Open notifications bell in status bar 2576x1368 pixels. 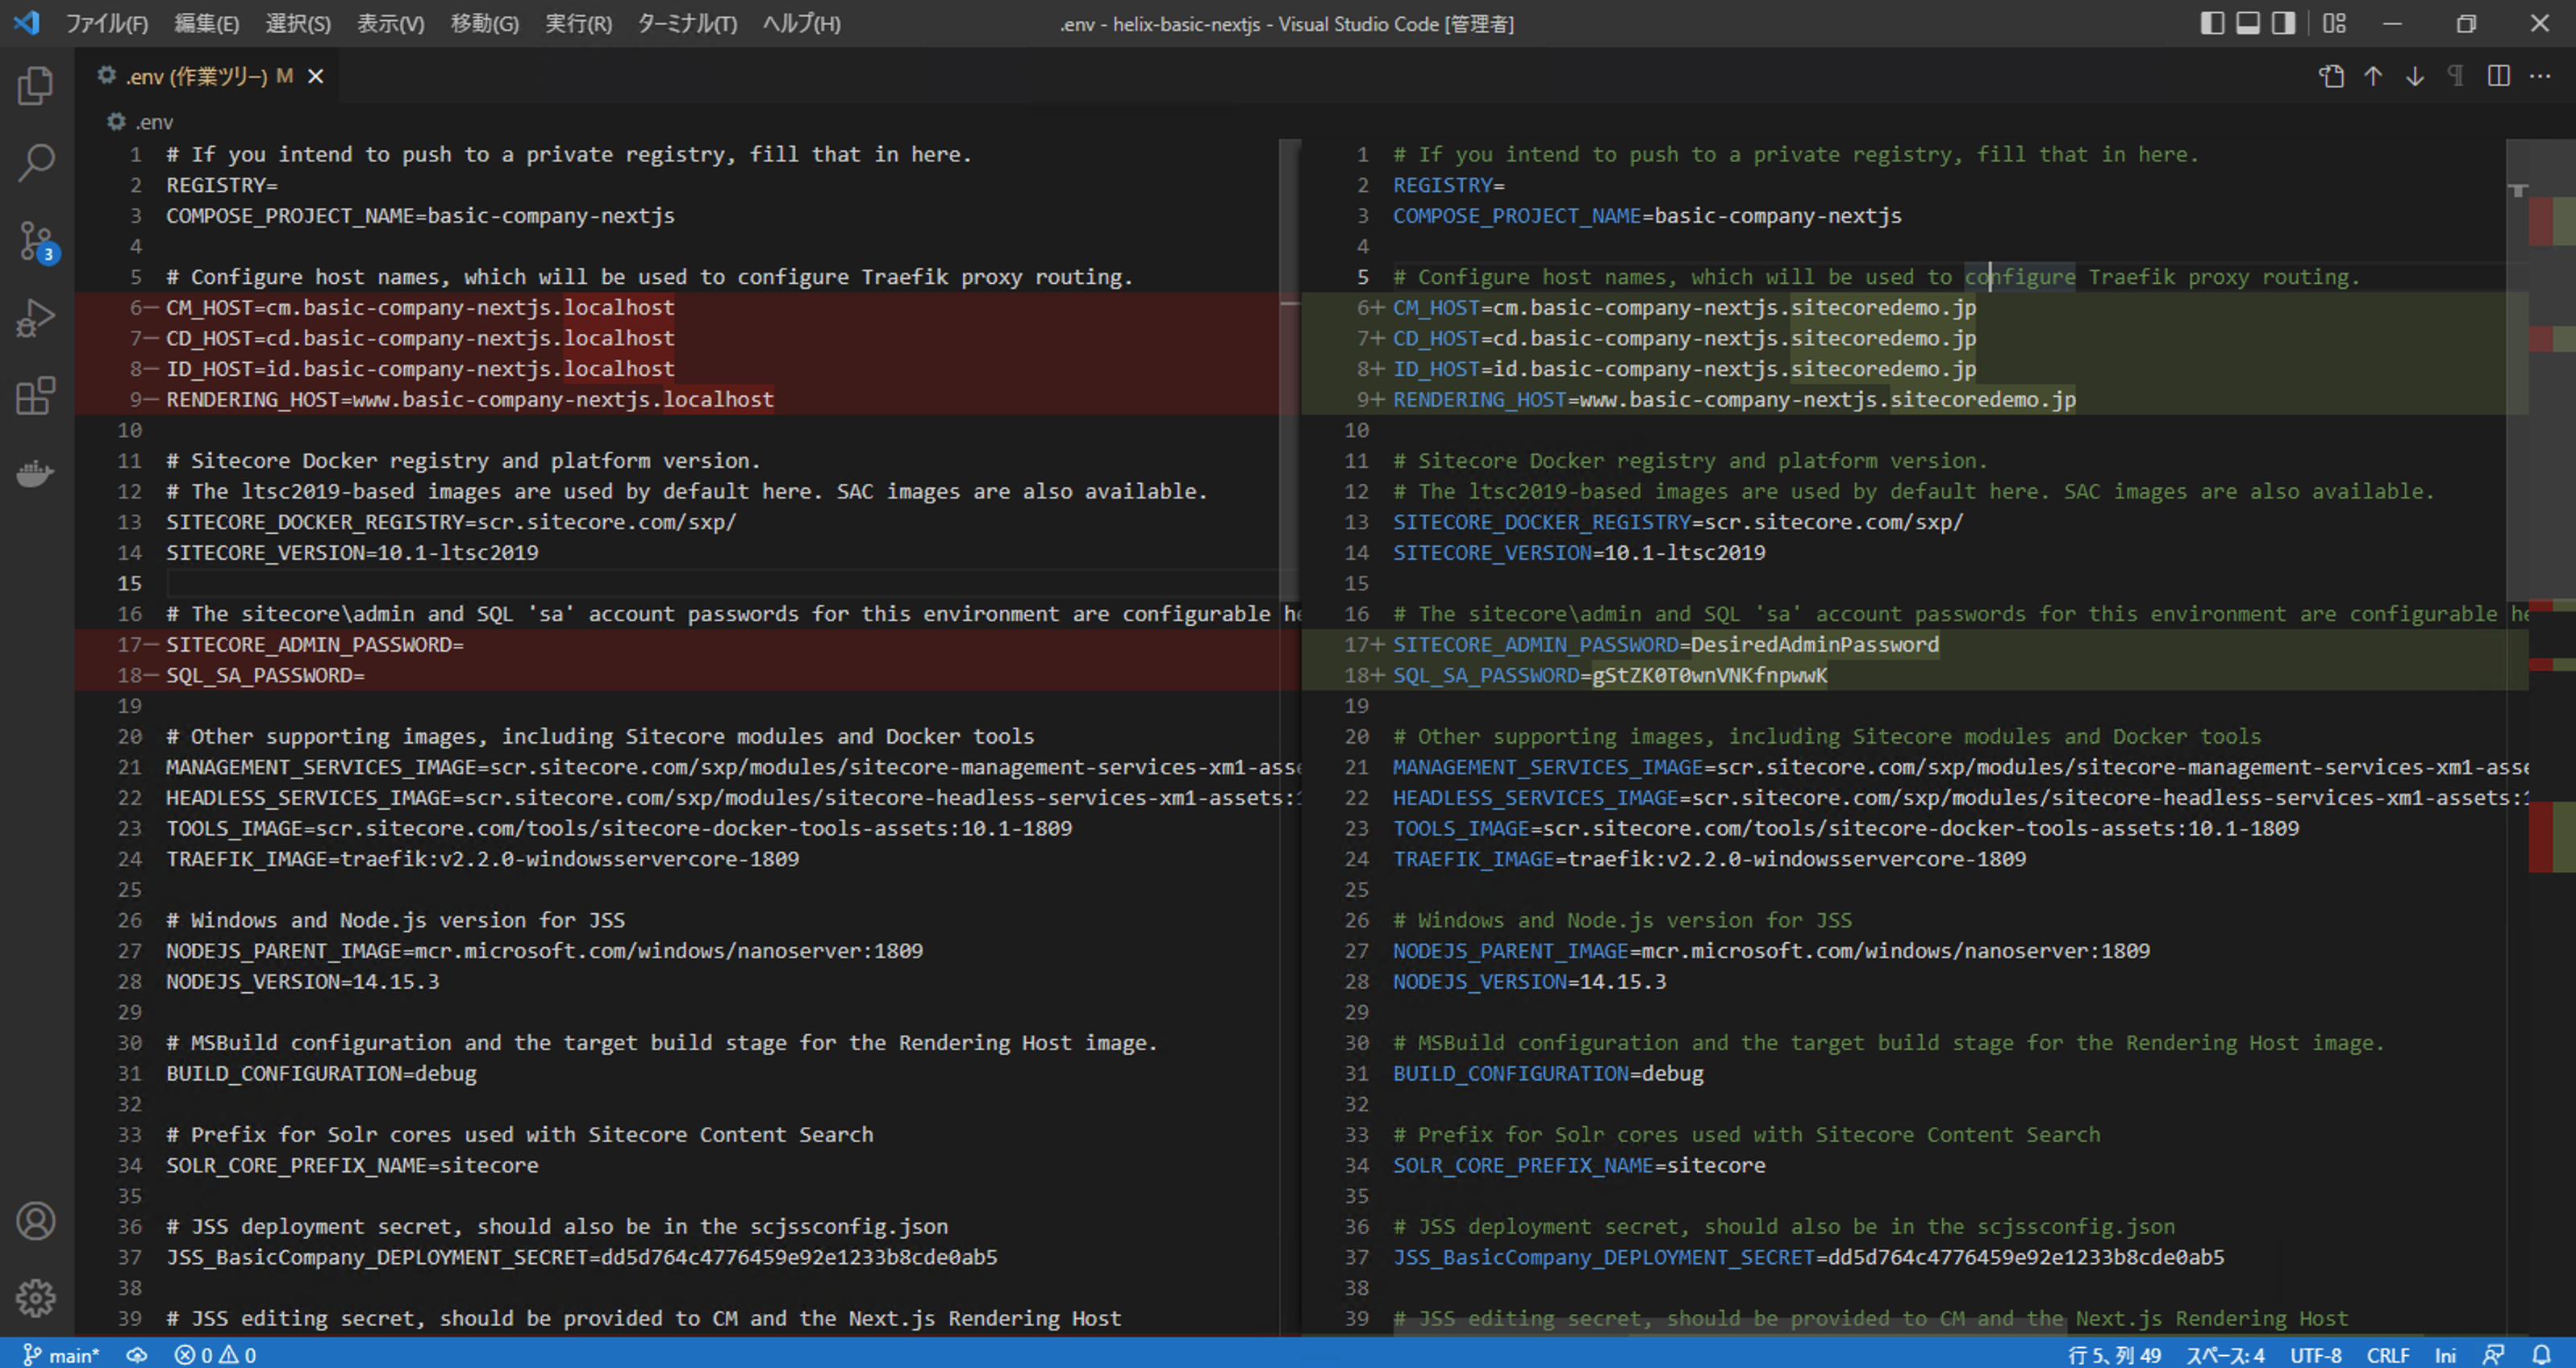2541,1355
